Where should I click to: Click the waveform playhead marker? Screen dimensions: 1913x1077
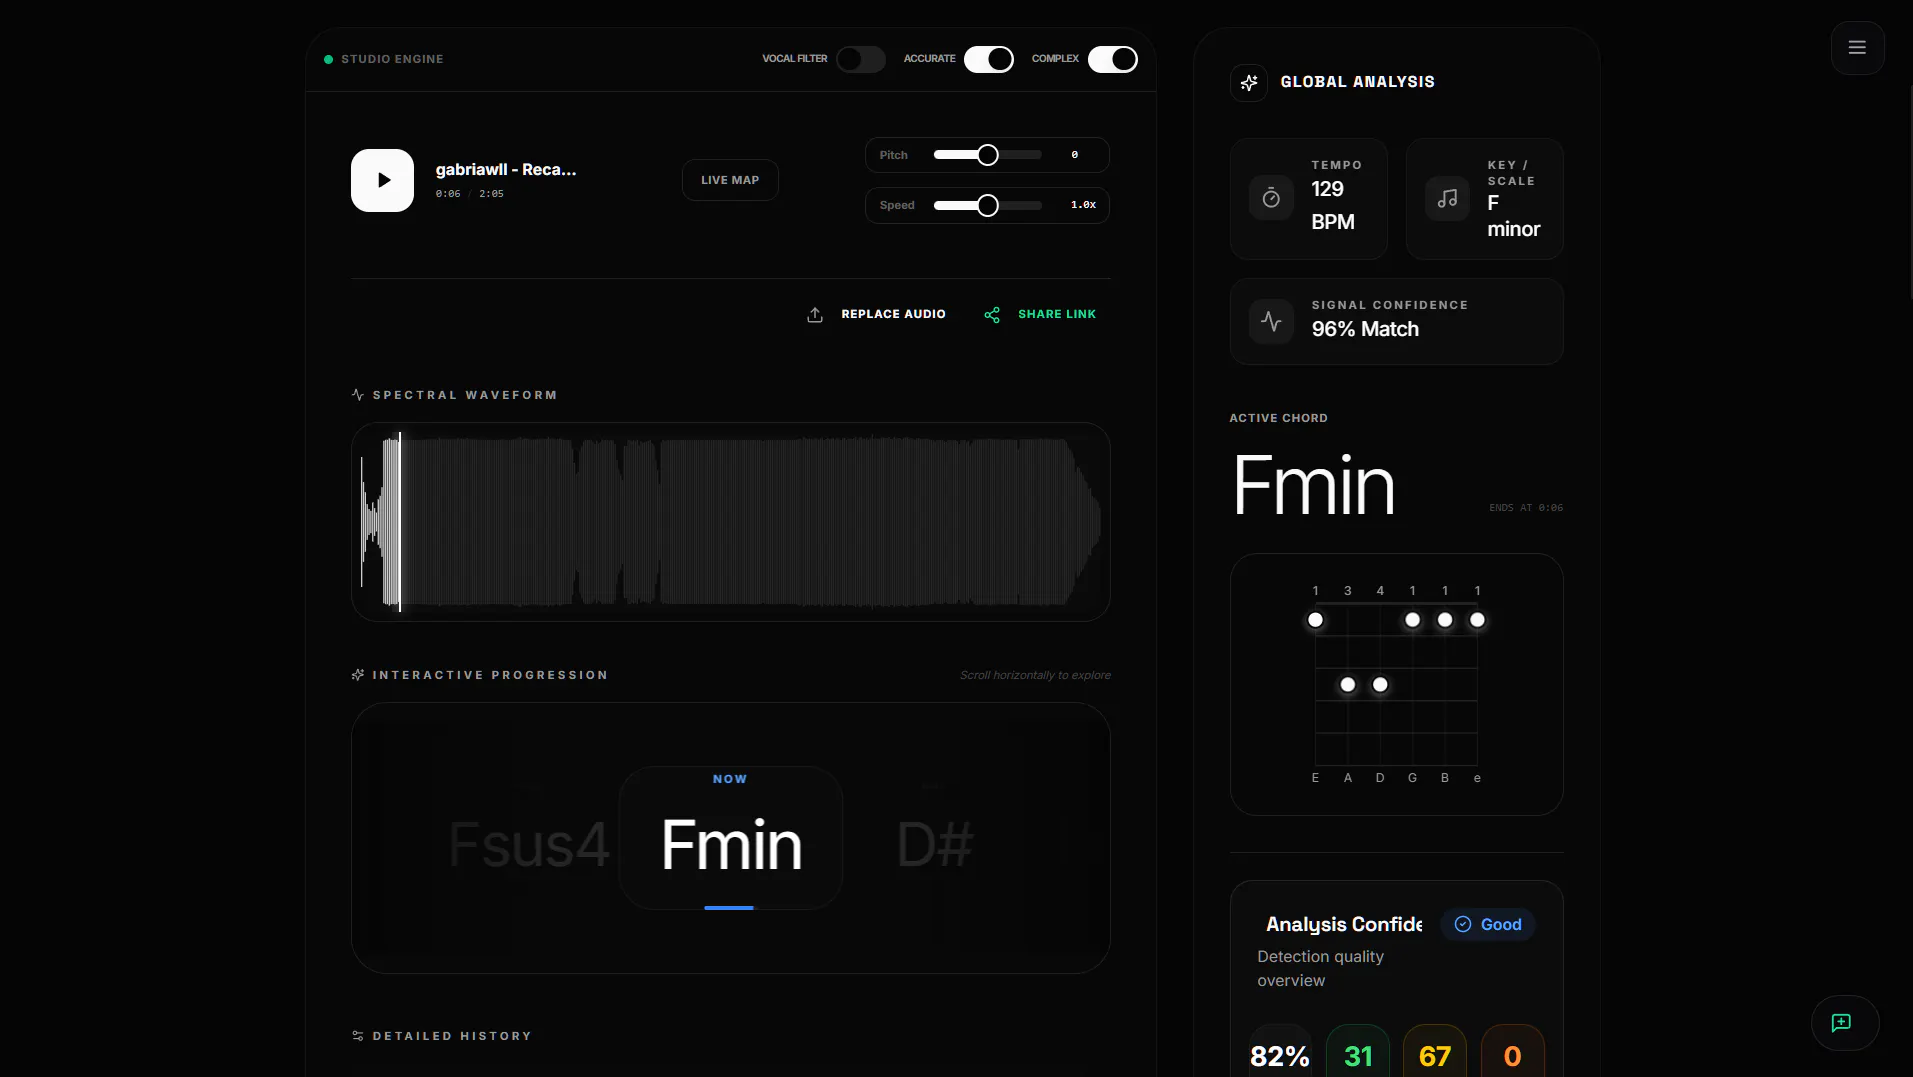click(x=400, y=521)
